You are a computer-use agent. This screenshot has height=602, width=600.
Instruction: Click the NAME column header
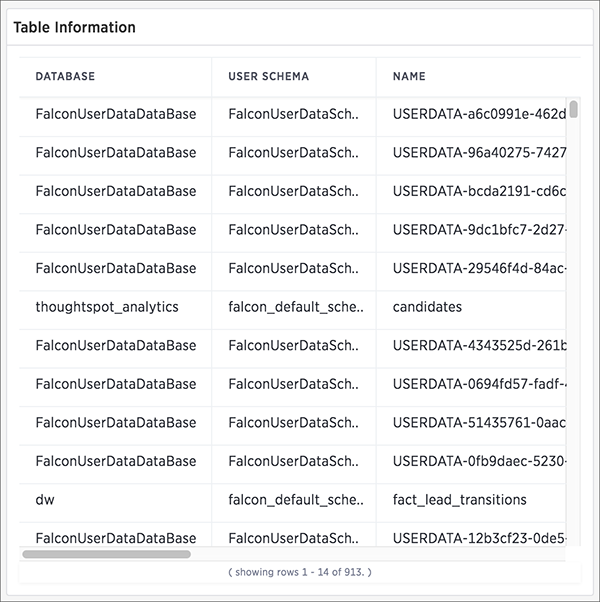point(409,76)
